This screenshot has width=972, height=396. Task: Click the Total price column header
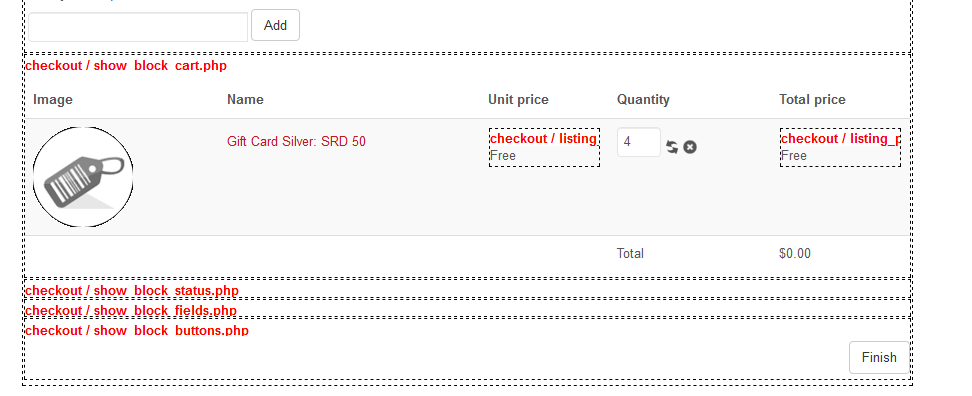(x=812, y=100)
